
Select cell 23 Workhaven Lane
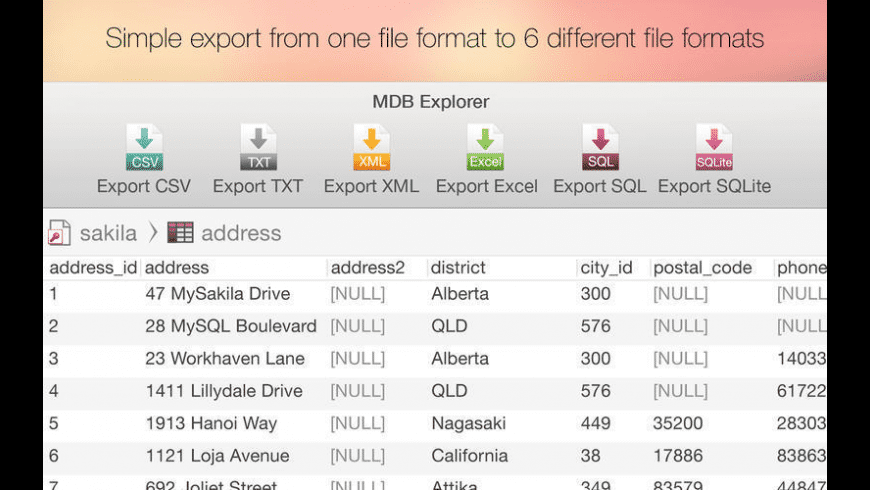225,358
